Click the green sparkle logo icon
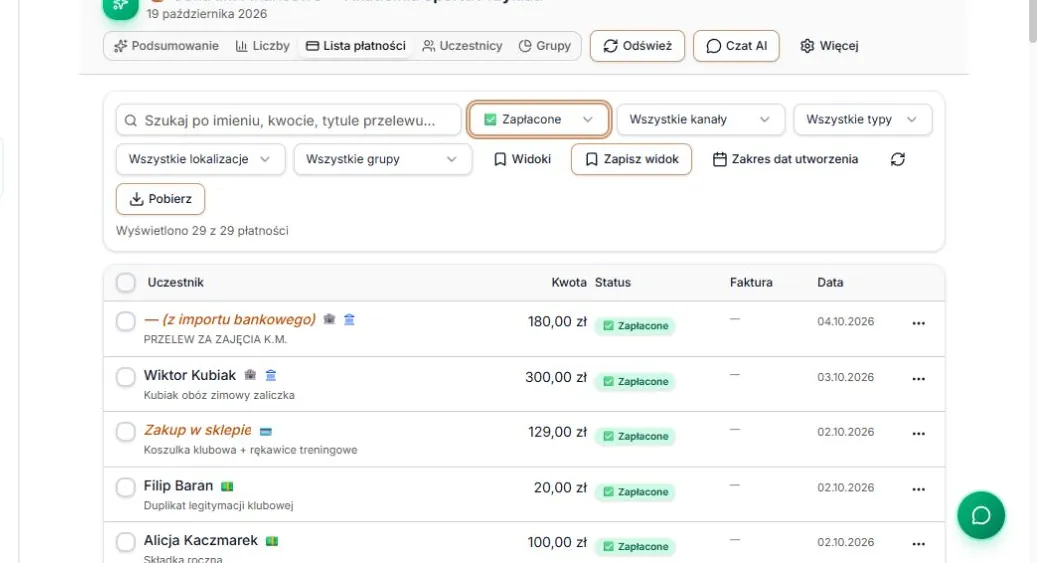 tap(120, 6)
